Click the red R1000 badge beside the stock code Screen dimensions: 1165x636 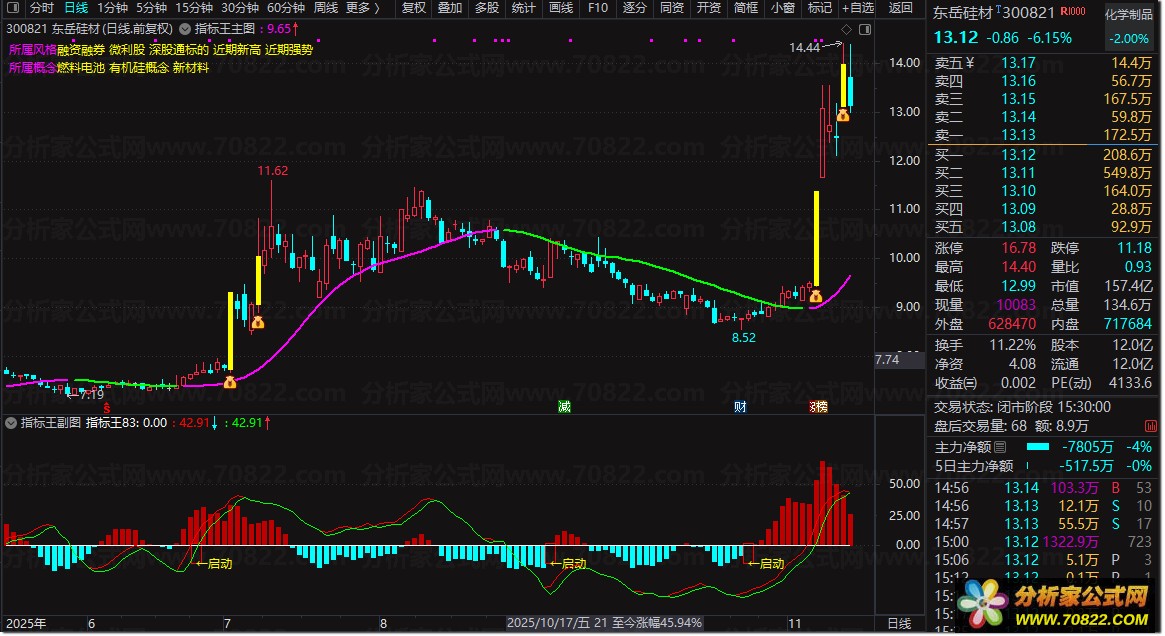(1073, 12)
